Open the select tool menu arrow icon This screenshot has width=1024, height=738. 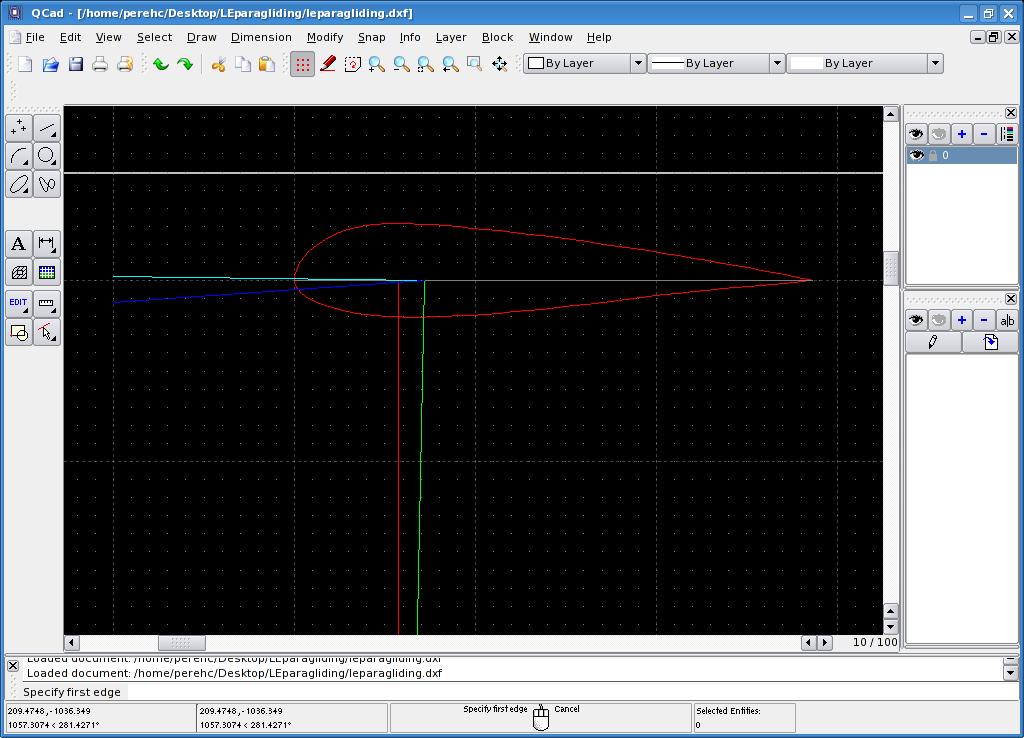tap(47, 332)
